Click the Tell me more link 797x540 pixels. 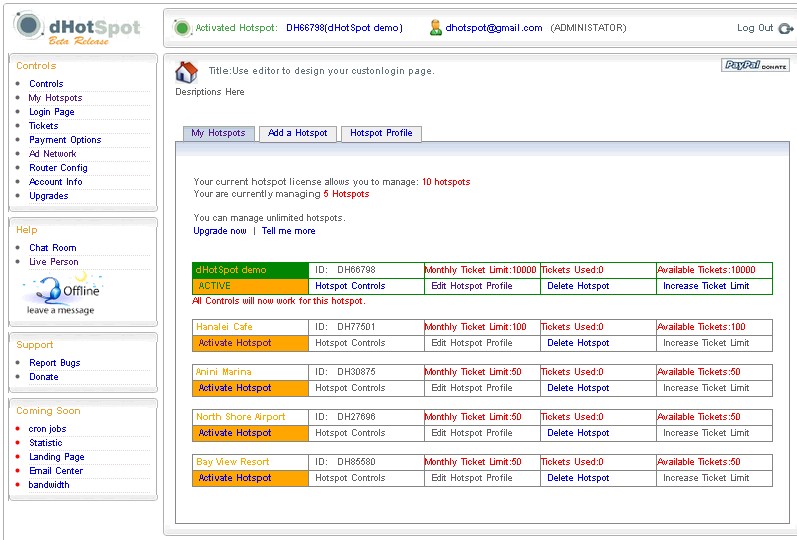[x=289, y=231]
